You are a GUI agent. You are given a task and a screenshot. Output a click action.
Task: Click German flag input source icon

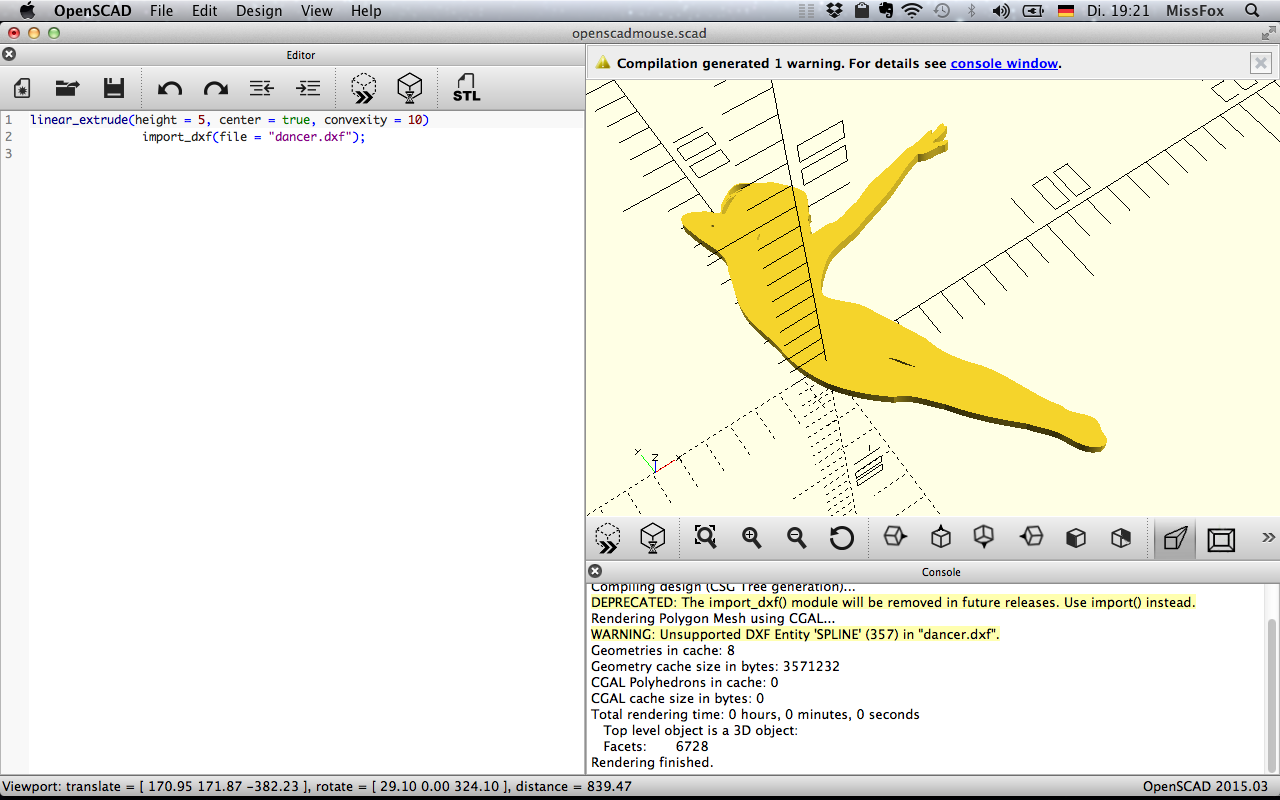tap(1065, 11)
